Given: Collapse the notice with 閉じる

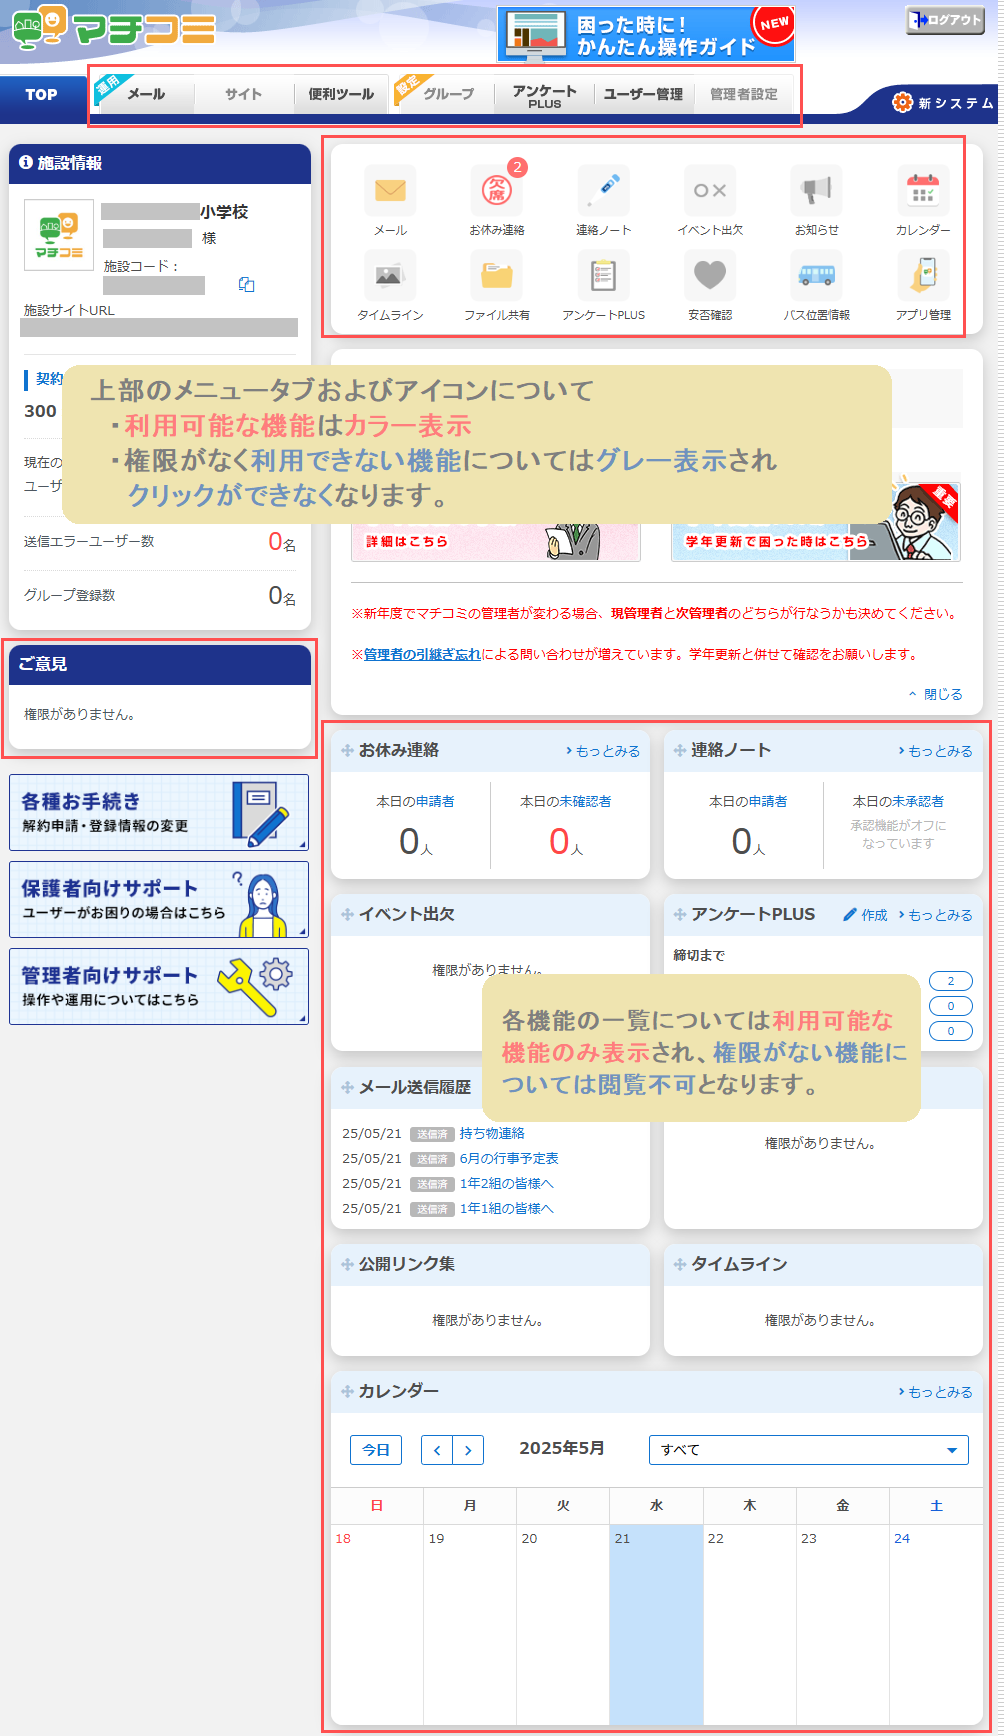Looking at the screenshot, I should point(936,694).
